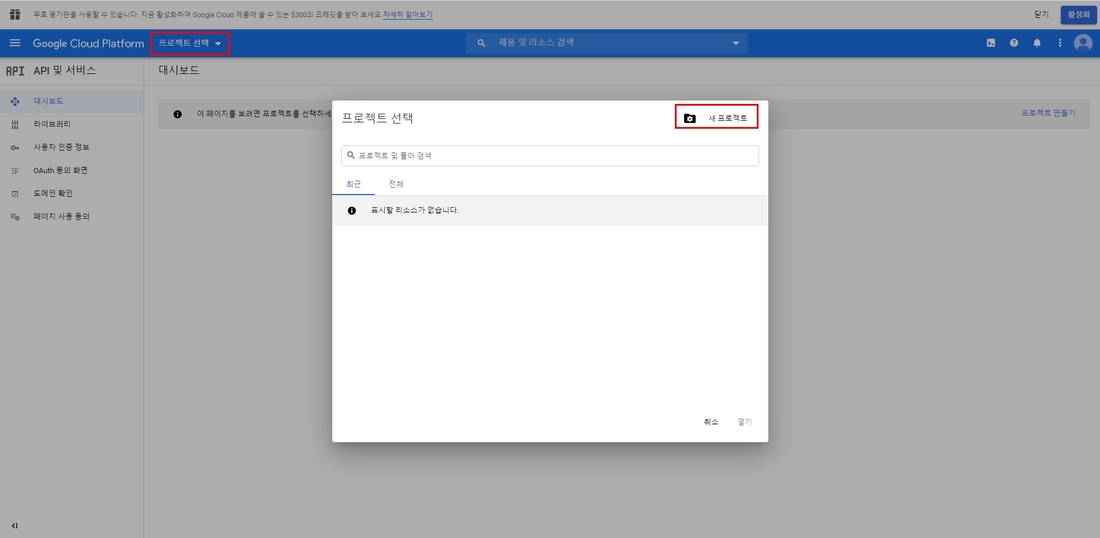The image size is (1100, 538).
Task: Click the info icon beside 표시할 리소스가 없습니다
Action: tap(351, 210)
